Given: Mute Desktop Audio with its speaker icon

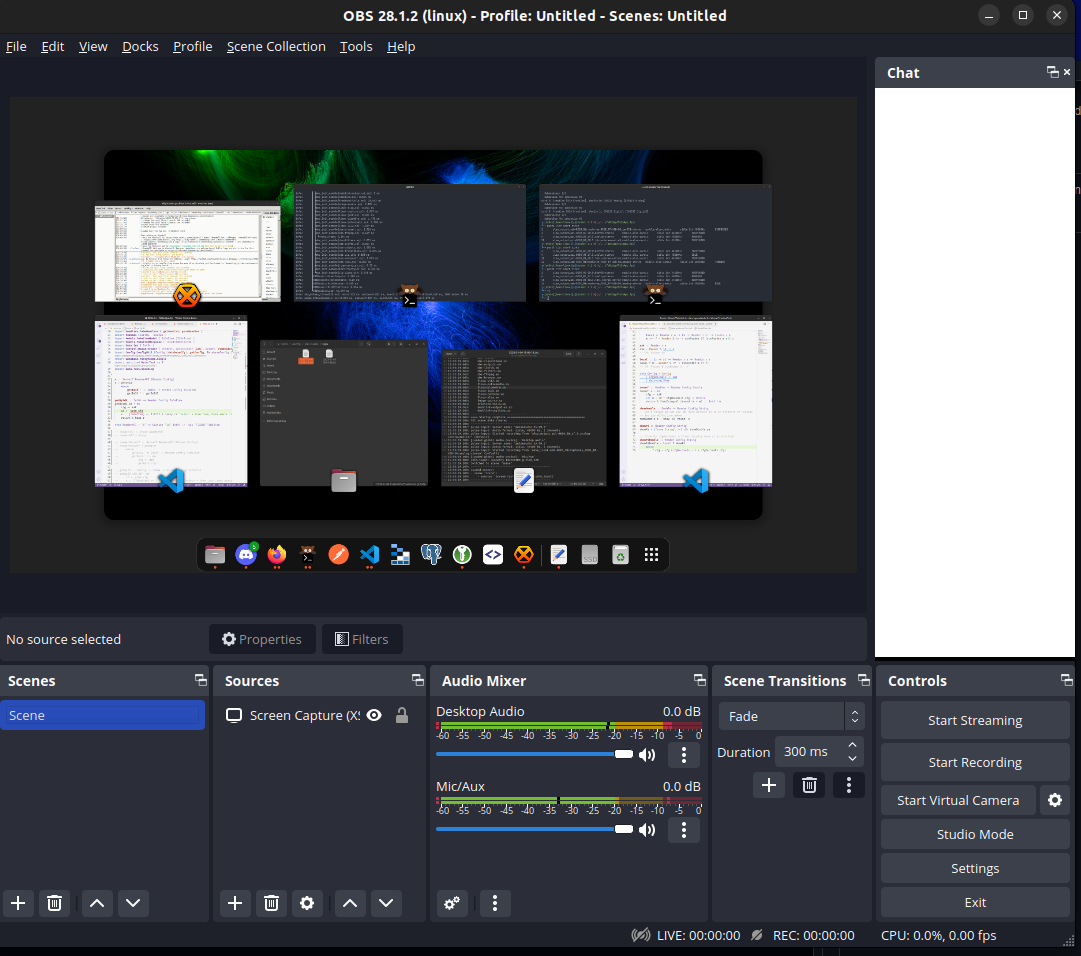Looking at the screenshot, I should pyautogui.click(x=647, y=754).
